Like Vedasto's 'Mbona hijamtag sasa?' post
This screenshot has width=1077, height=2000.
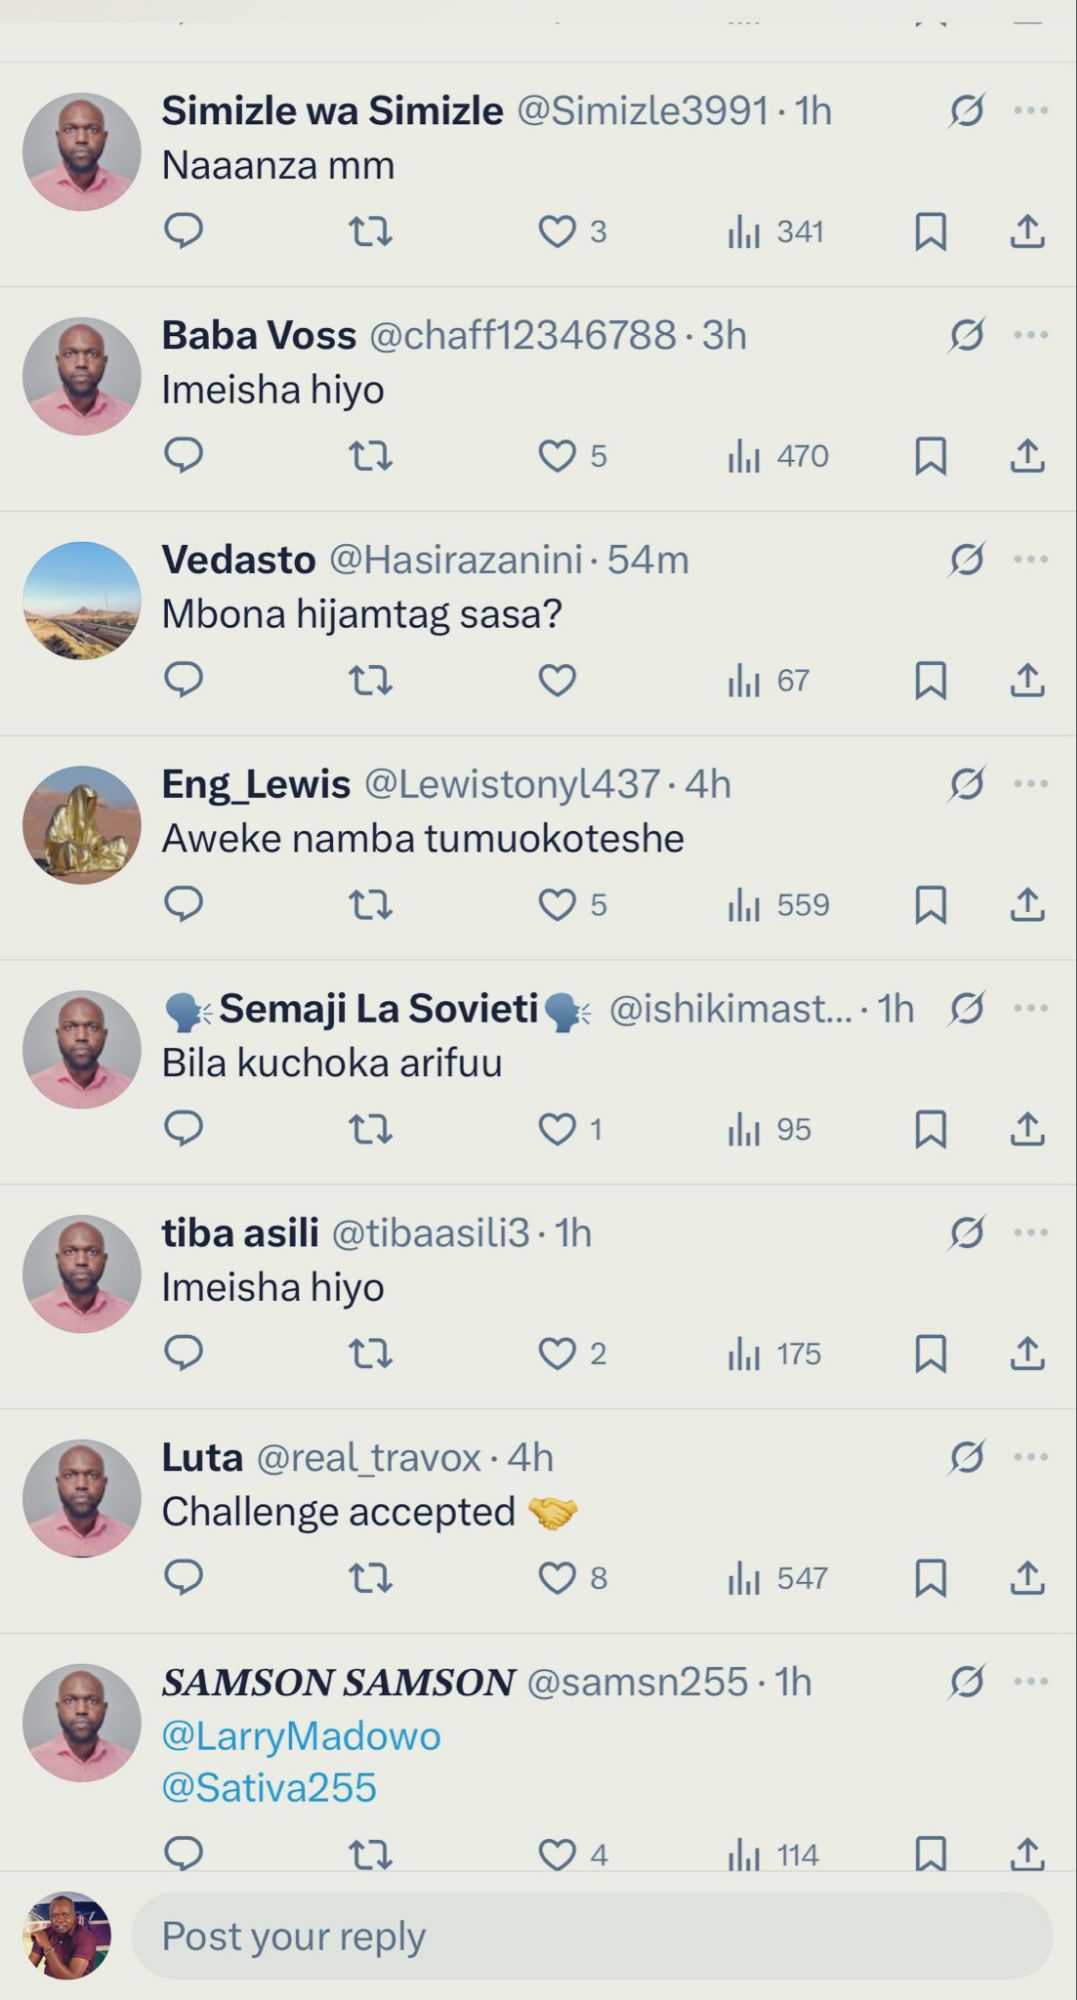557,681
